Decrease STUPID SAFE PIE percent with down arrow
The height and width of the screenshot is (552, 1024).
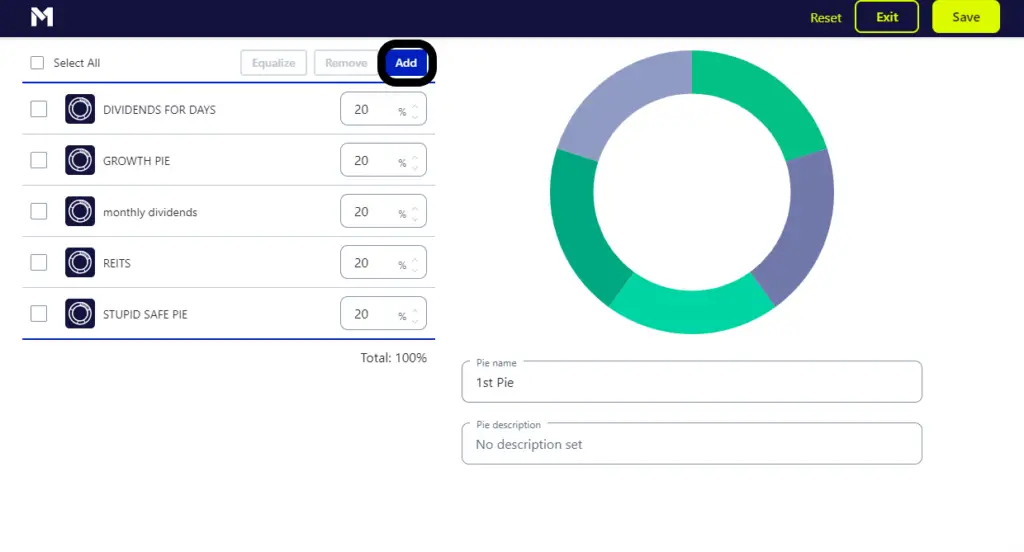(x=415, y=320)
